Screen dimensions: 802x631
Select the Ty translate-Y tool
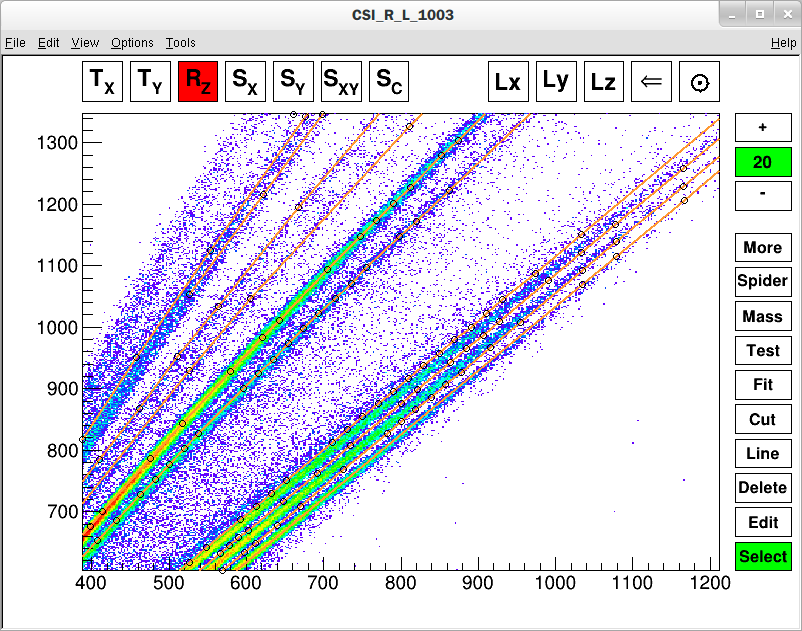(x=150, y=82)
